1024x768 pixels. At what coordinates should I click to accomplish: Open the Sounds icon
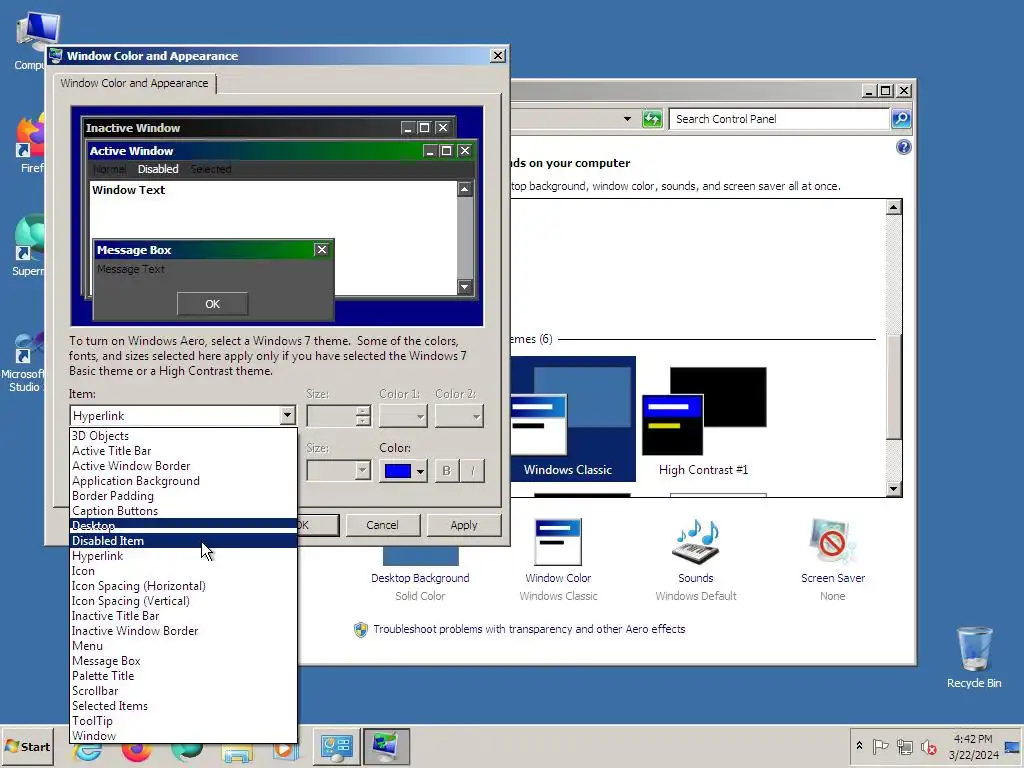point(696,543)
